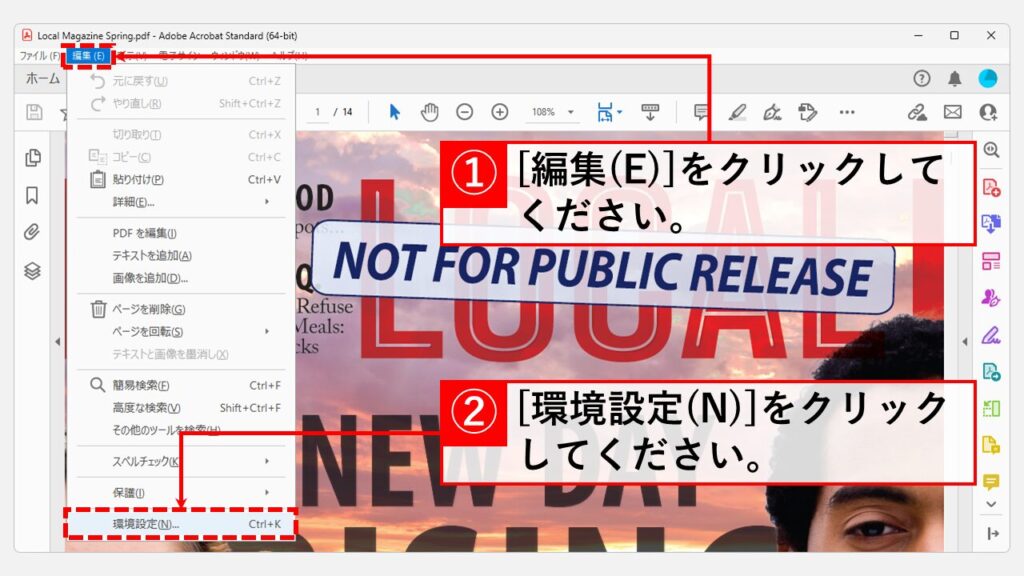Open the Attachments paperclip panel
The height and width of the screenshot is (576, 1024).
click(32, 233)
